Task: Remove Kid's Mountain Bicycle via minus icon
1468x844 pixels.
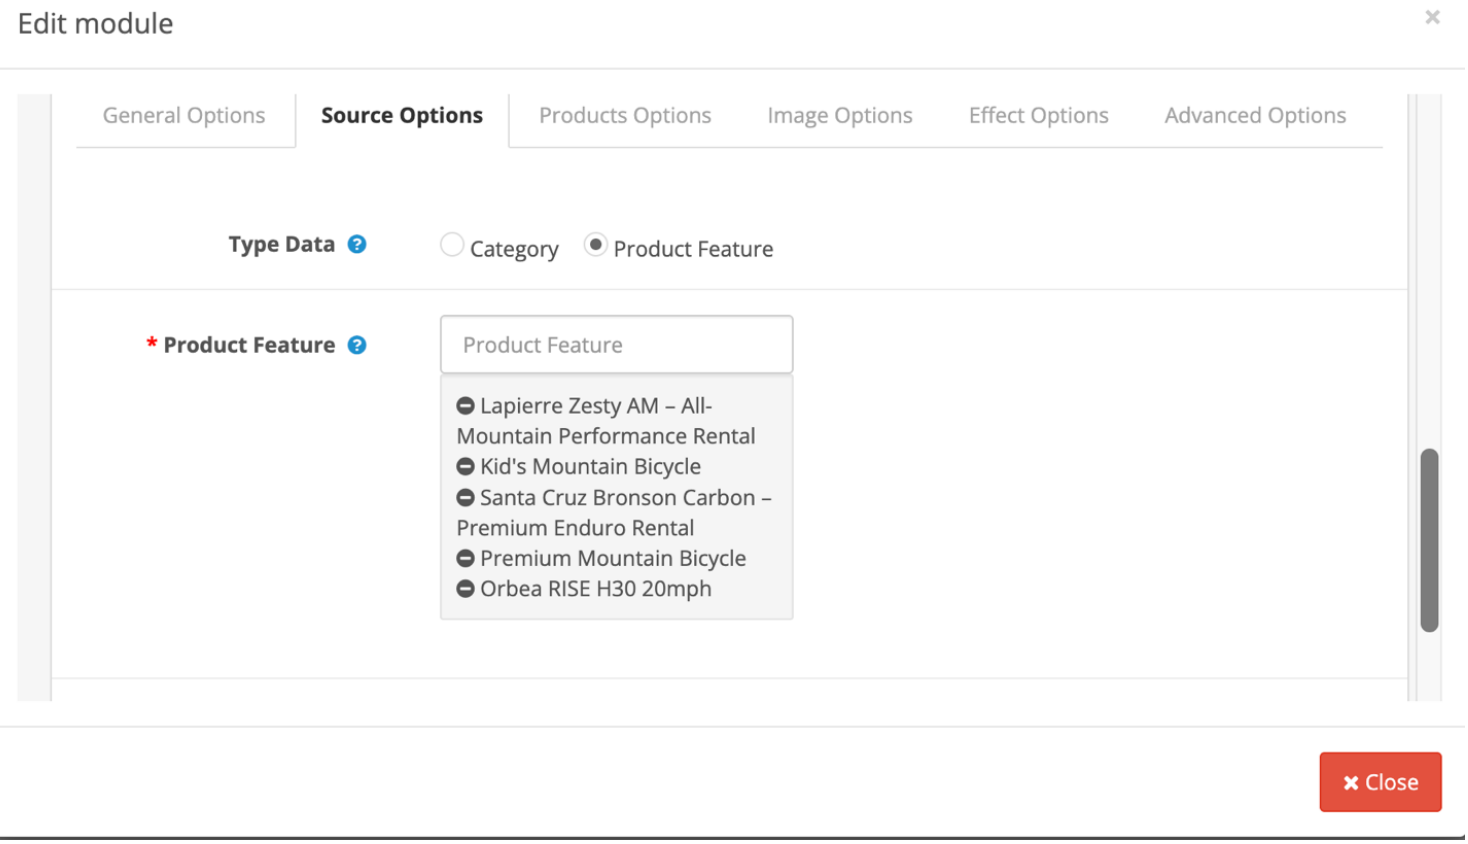Action: pos(465,467)
